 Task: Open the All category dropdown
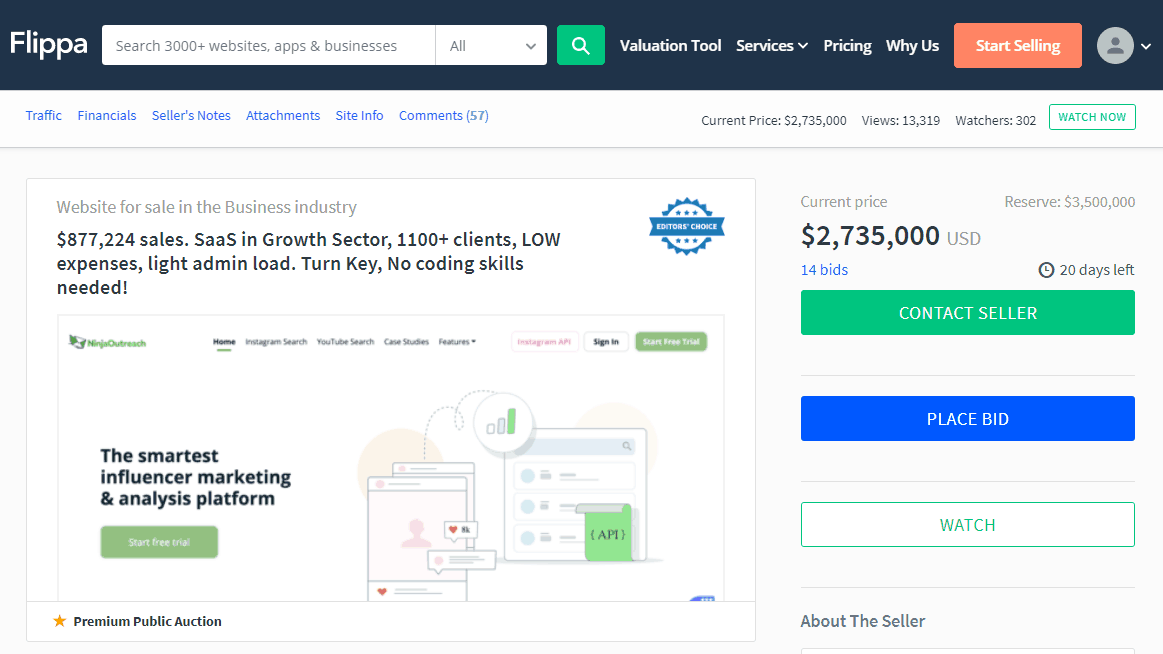(x=491, y=45)
